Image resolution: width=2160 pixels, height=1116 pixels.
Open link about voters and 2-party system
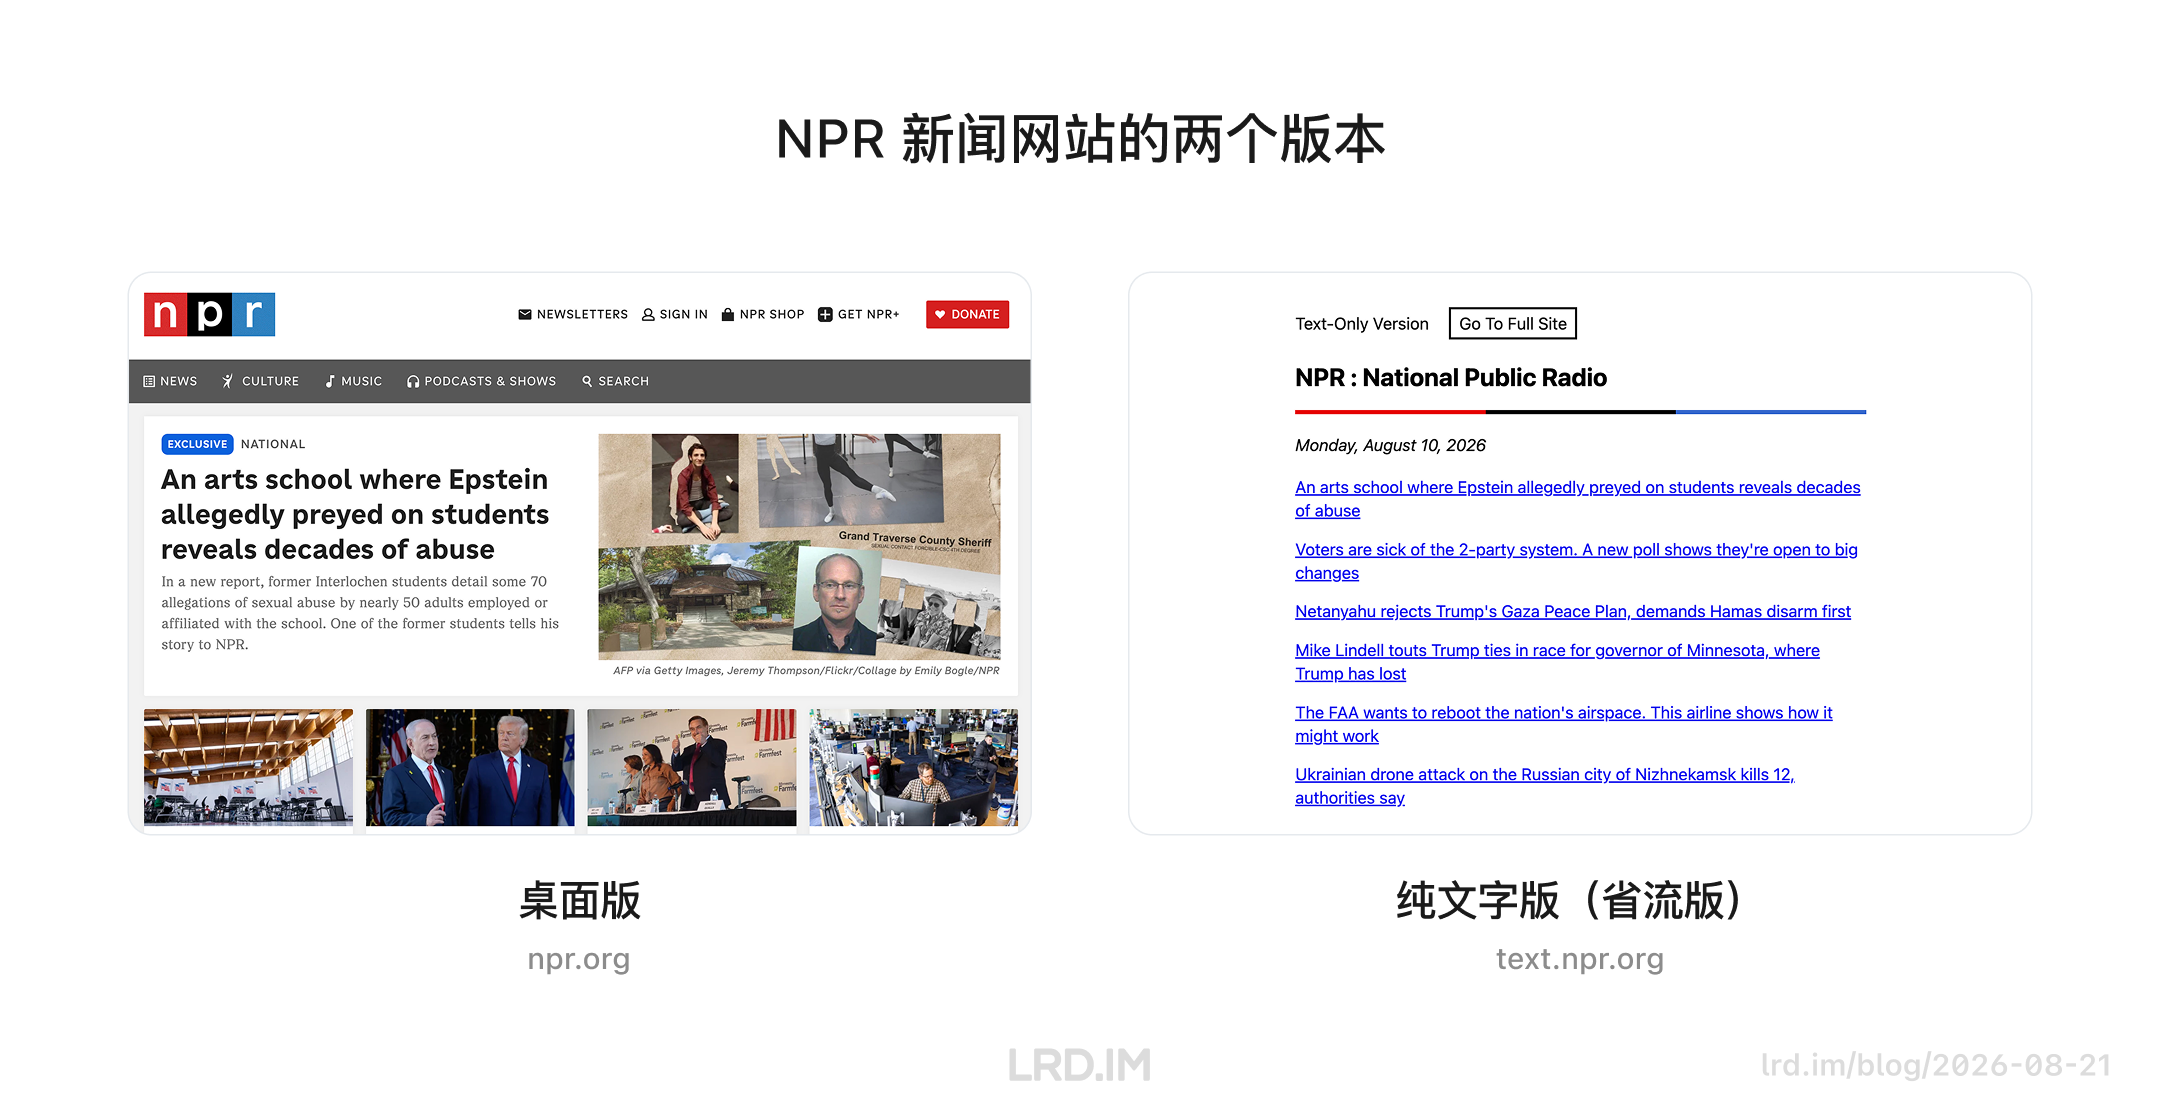coord(1576,561)
